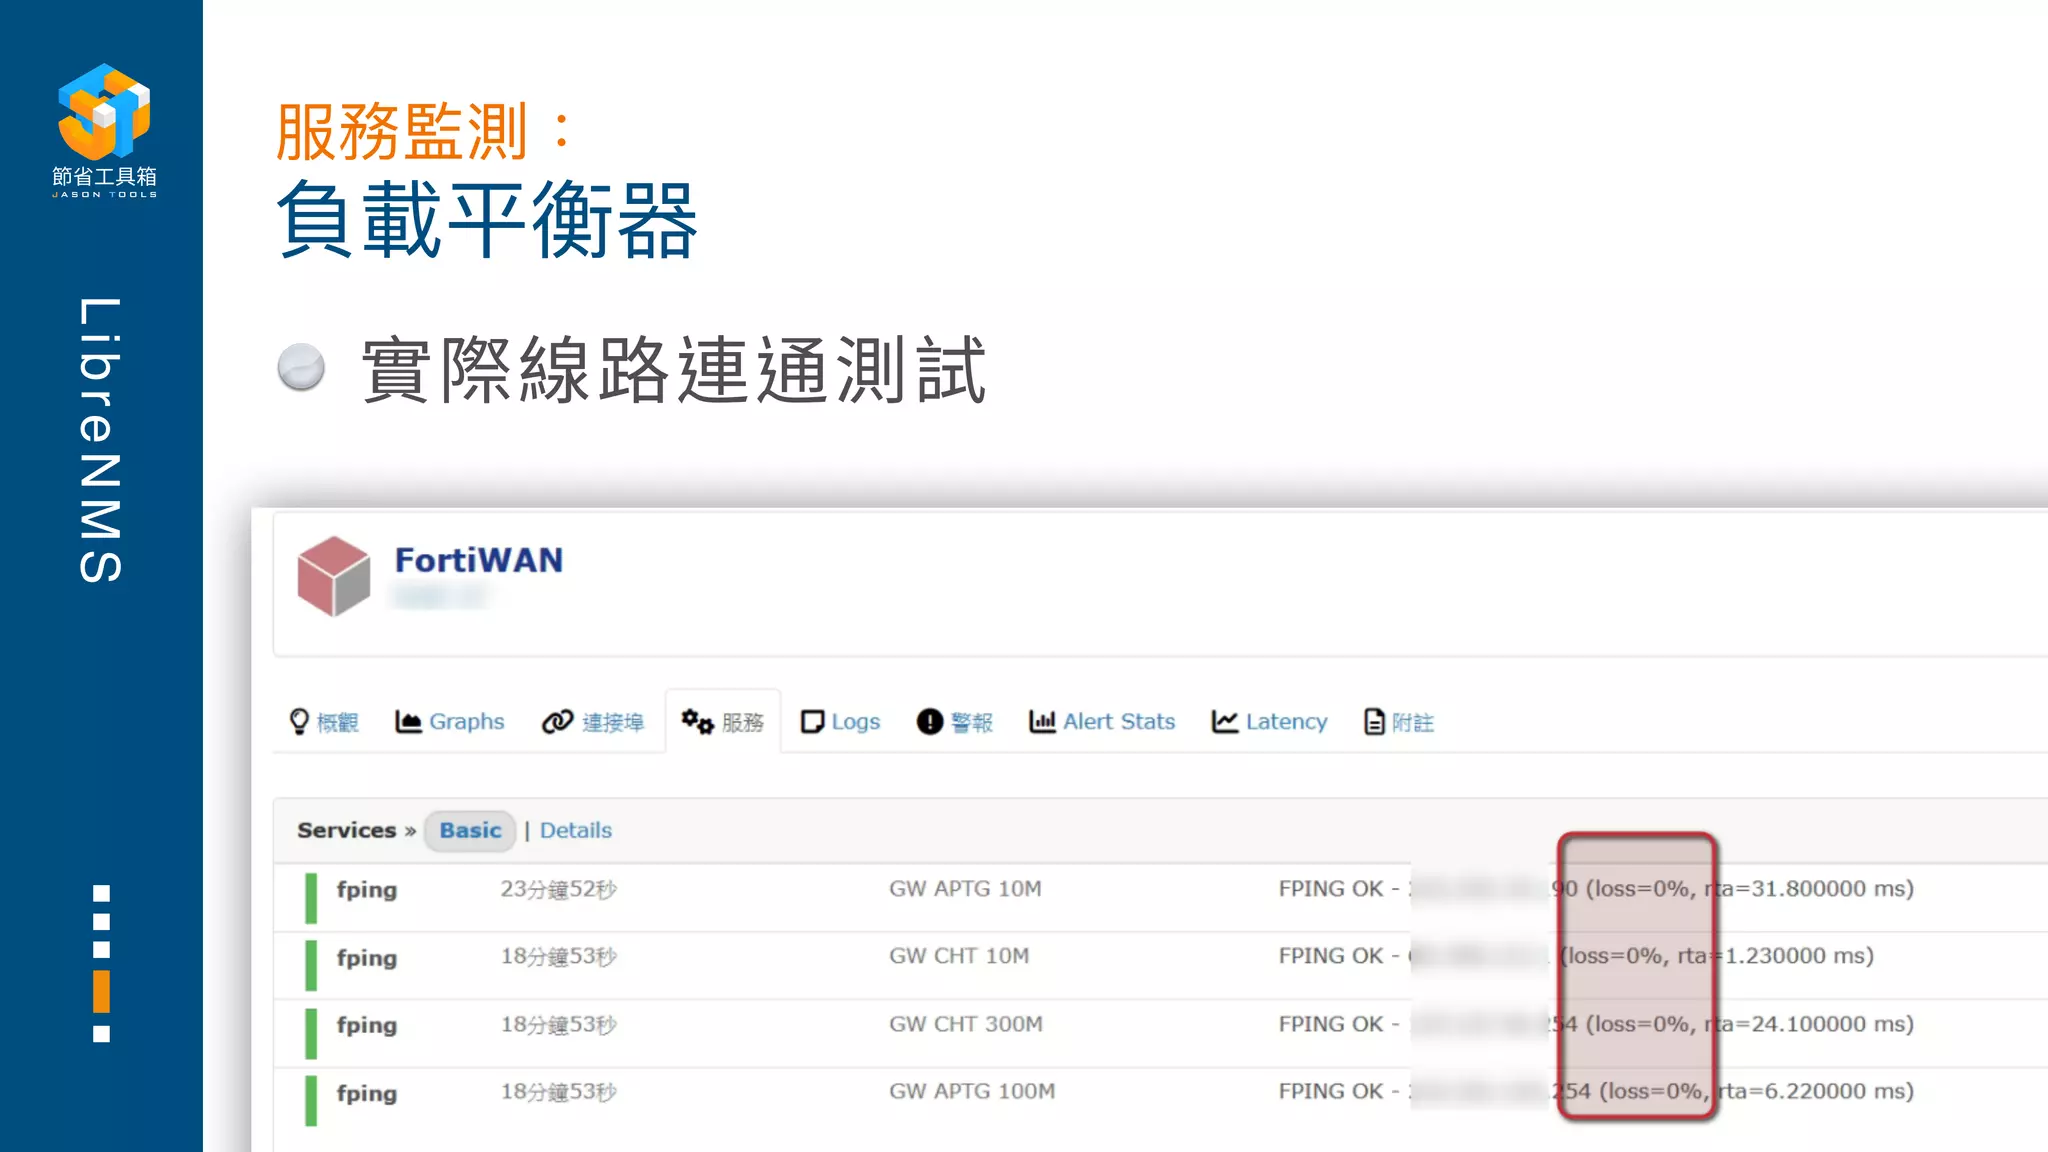This screenshot has height=1152, width=2048.
Task: Switch to the Latency tab
Action: click(1287, 721)
